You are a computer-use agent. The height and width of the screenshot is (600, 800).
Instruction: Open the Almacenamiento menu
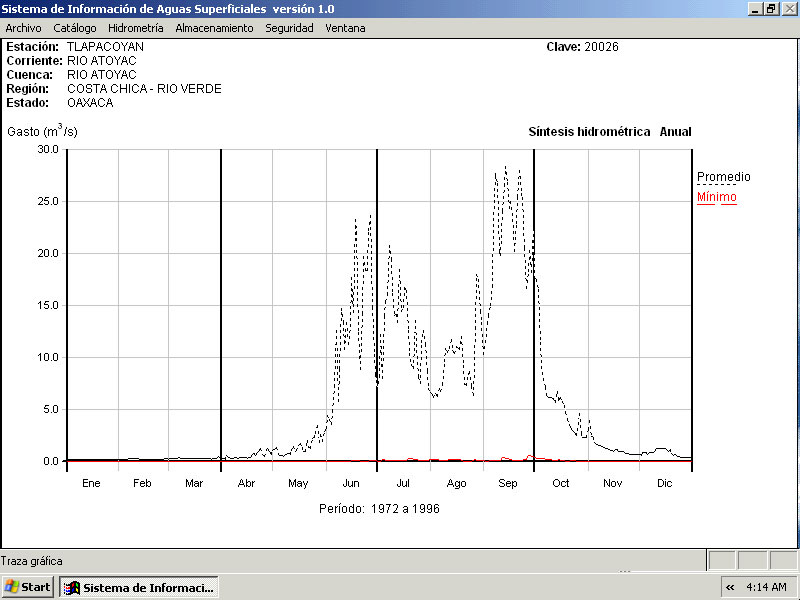click(214, 28)
